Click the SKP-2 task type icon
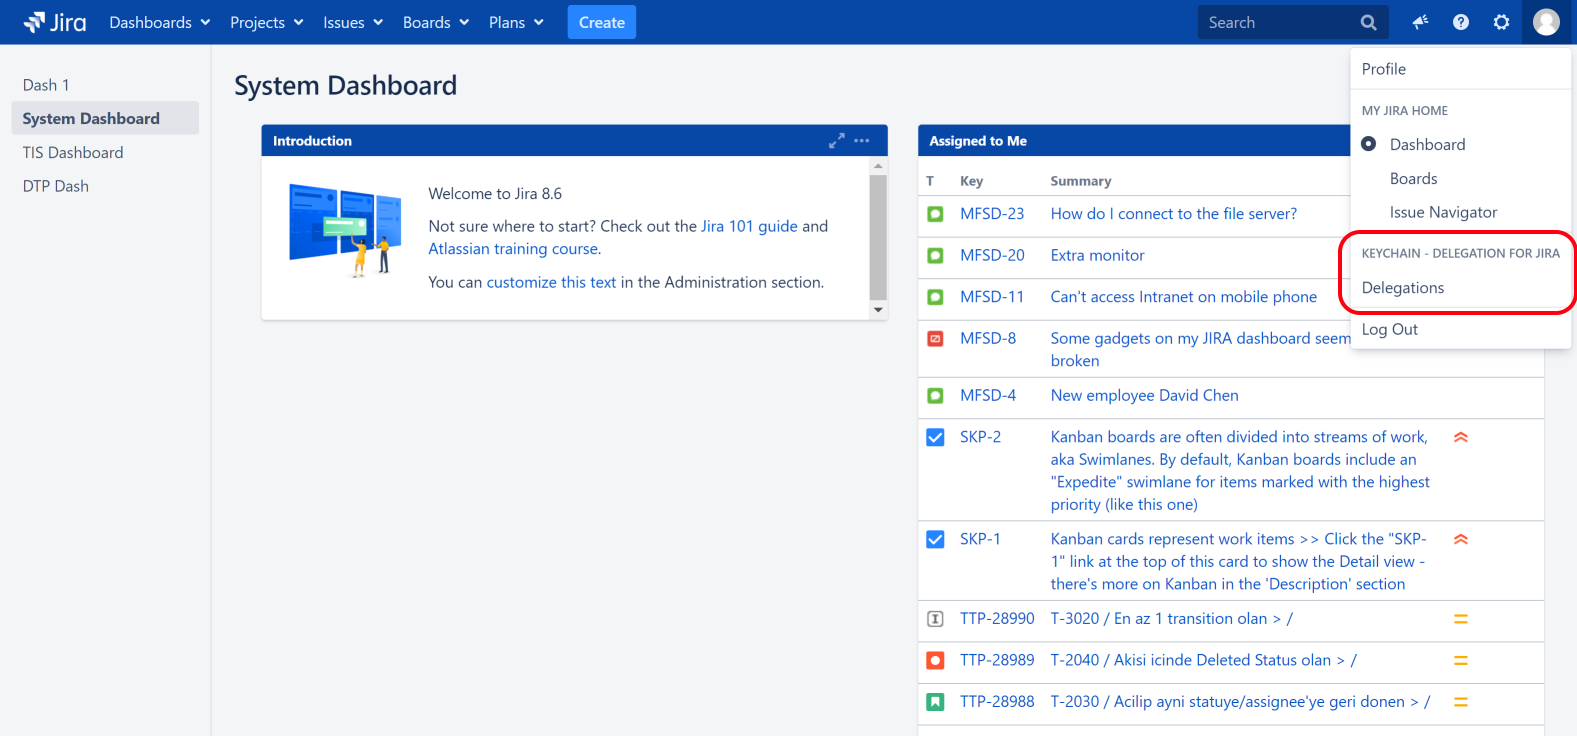 click(935, 437)
